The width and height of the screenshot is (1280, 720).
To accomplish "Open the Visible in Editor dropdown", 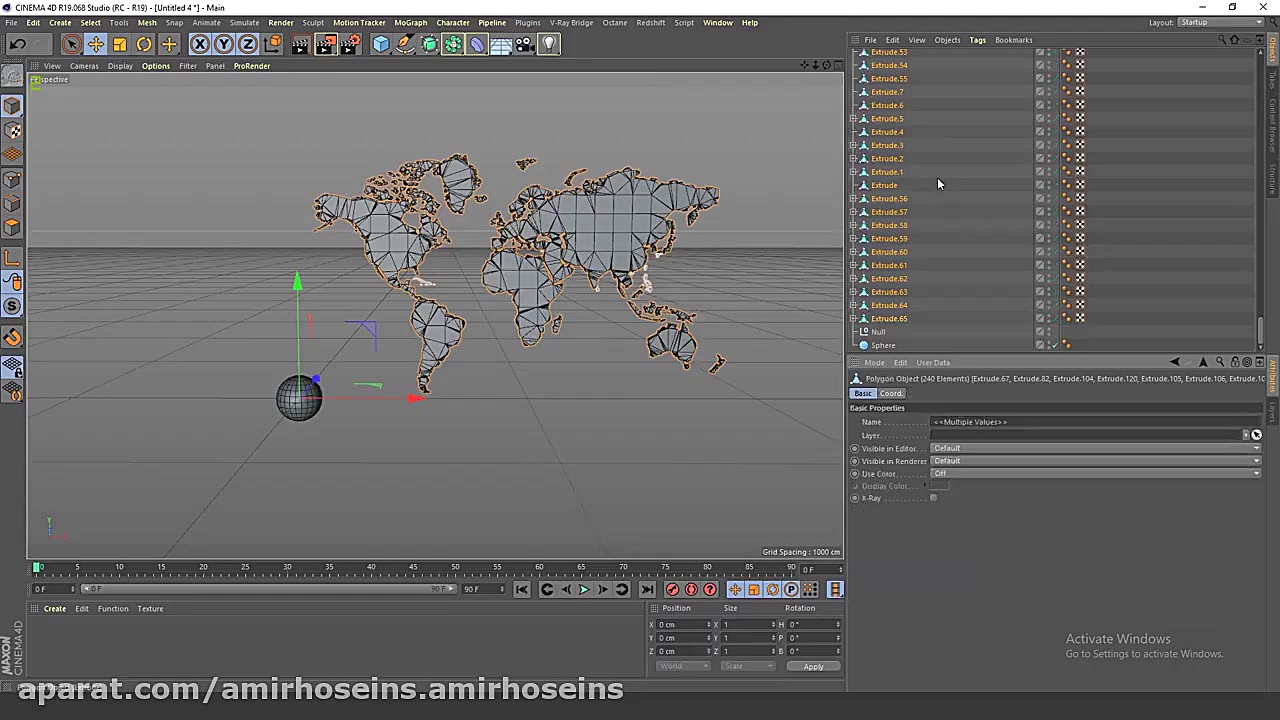I will point(1095,448).
